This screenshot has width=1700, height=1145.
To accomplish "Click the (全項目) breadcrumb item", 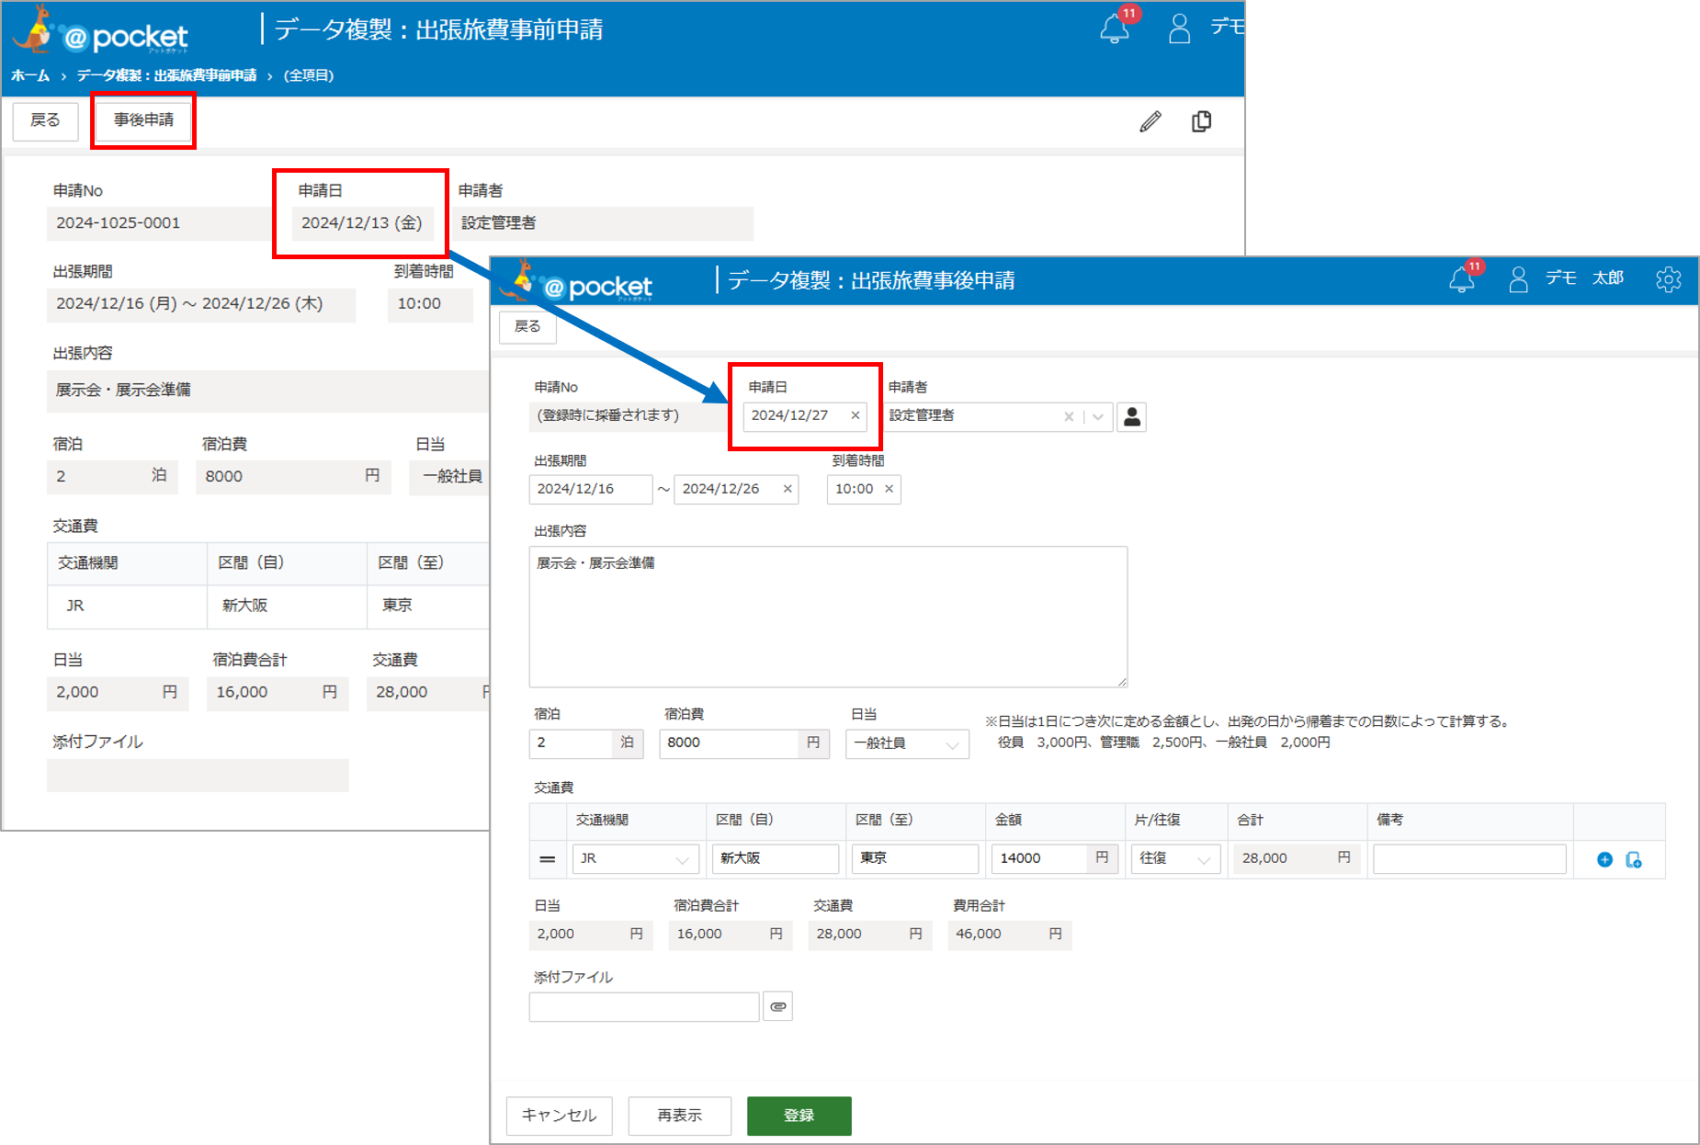I will 309,76.
